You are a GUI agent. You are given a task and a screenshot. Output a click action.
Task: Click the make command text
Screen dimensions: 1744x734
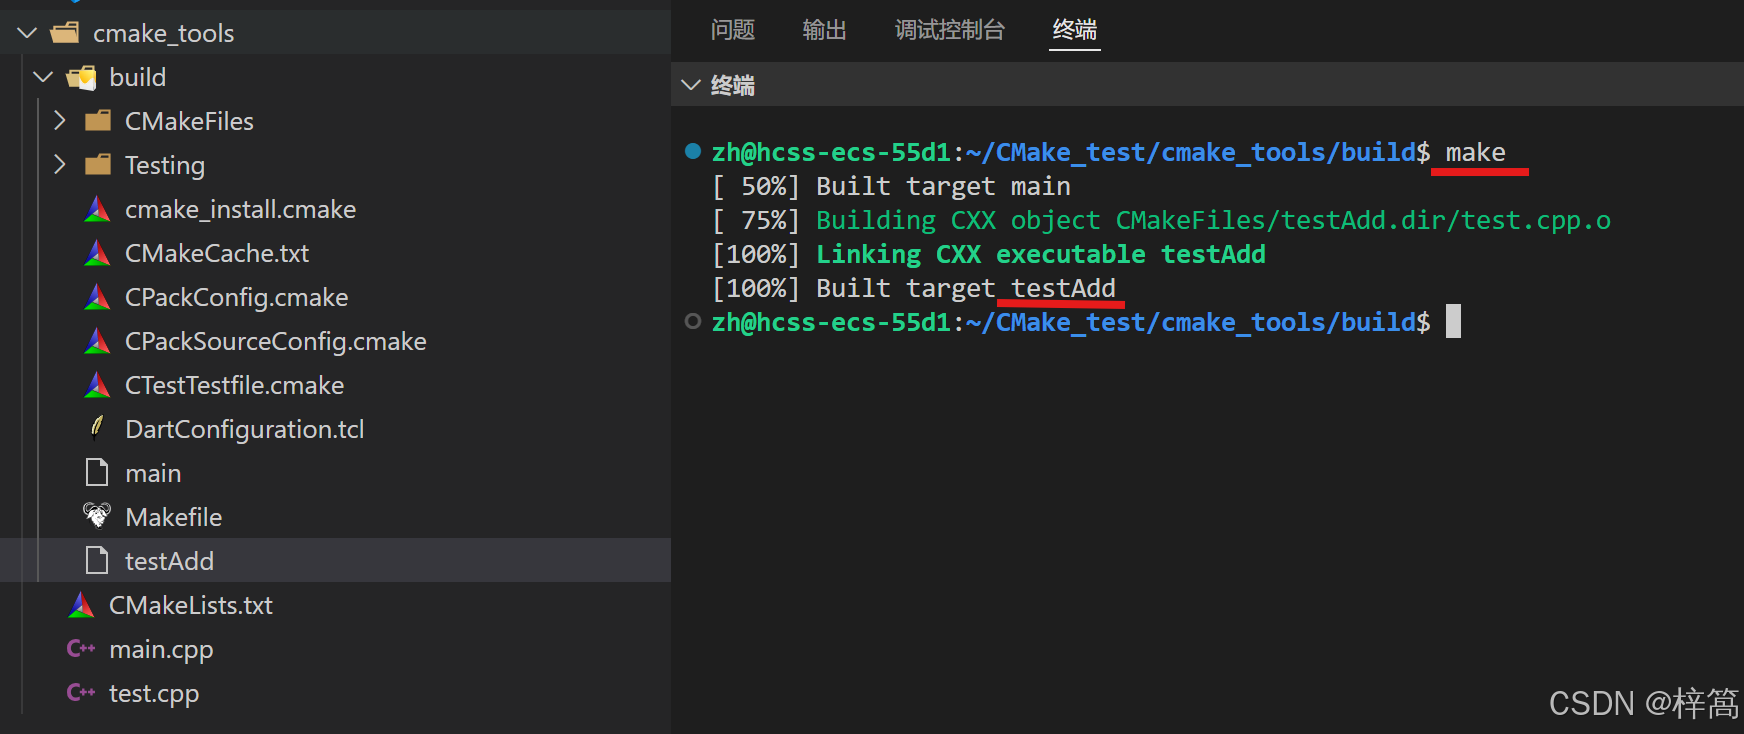pos(1475,152)
